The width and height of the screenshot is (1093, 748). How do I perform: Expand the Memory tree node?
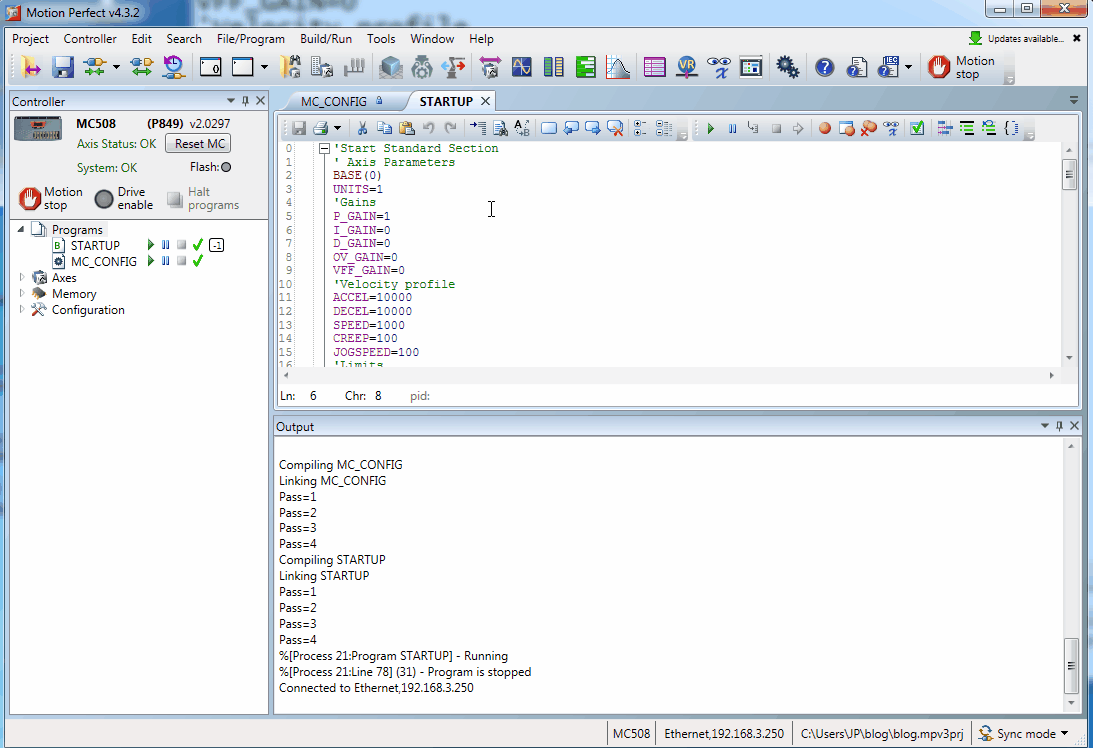(x=22, y=293)
